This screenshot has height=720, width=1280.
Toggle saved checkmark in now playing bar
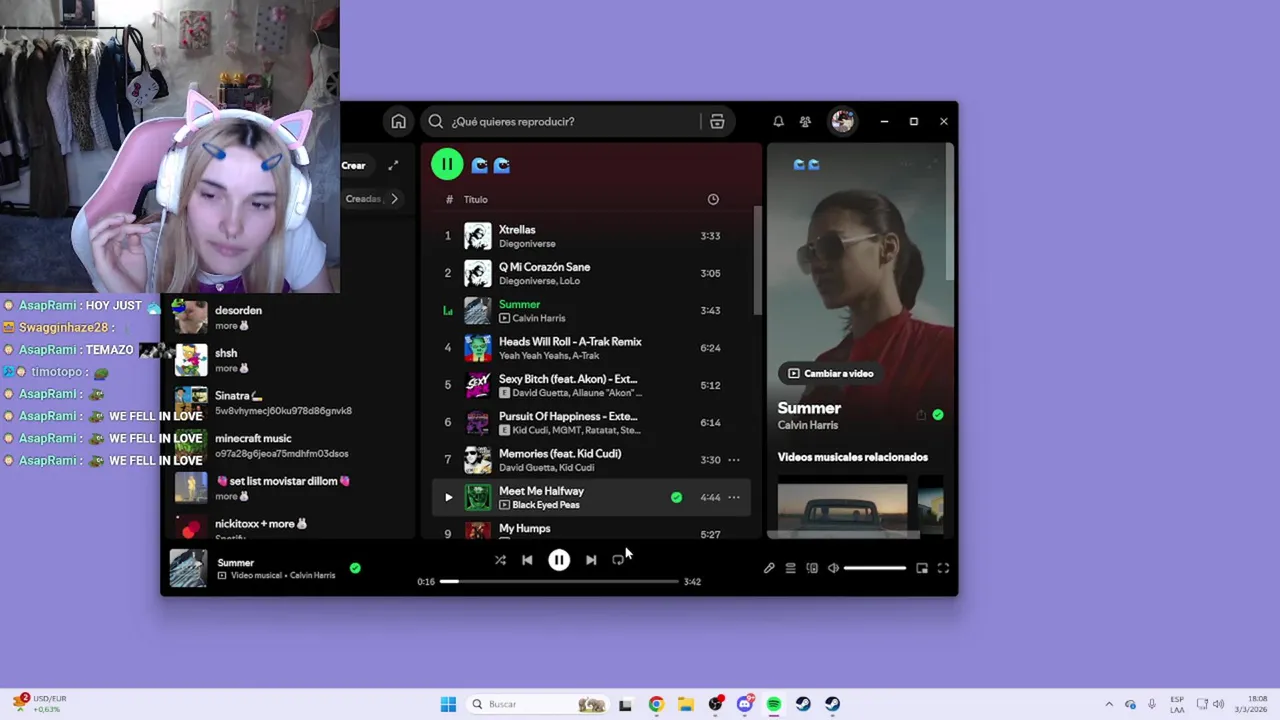click(355, 568)
